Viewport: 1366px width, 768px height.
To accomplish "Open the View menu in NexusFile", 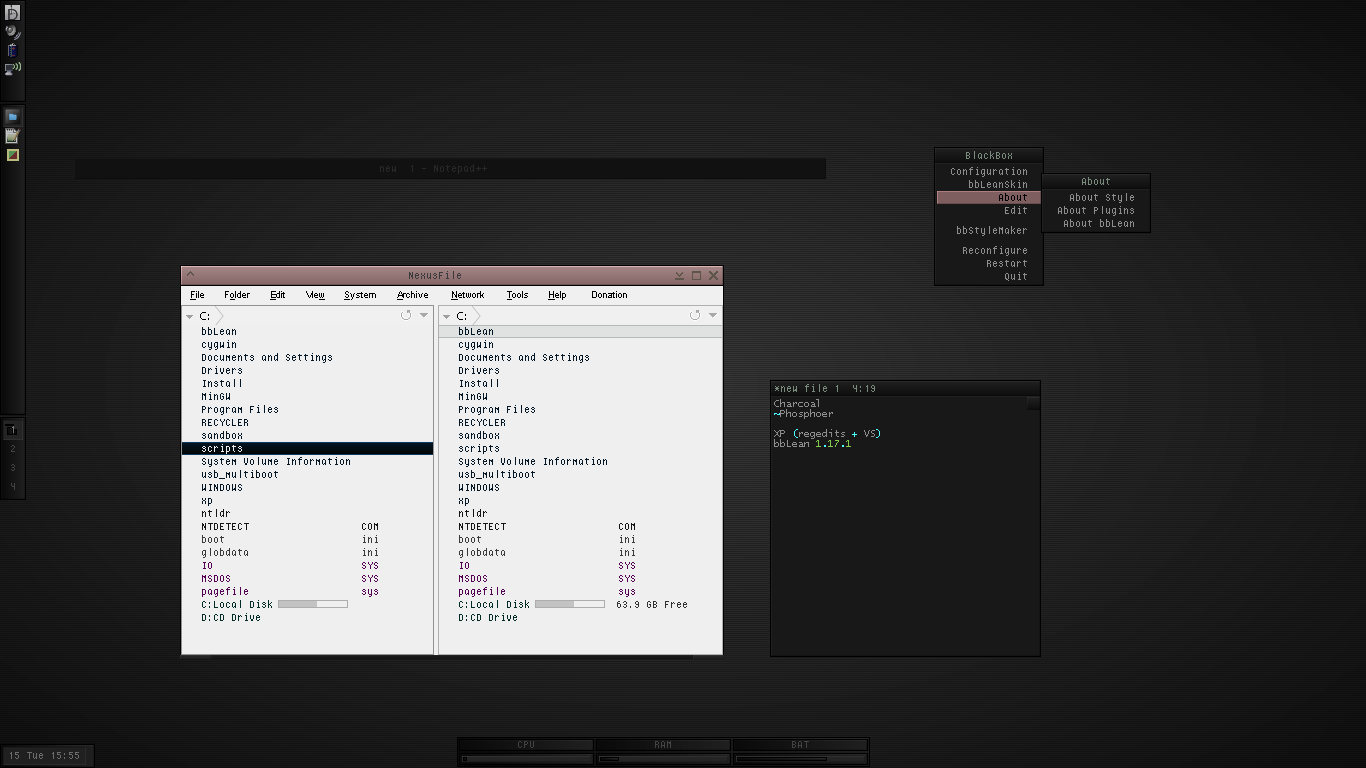I will click(x=315, y=295).
